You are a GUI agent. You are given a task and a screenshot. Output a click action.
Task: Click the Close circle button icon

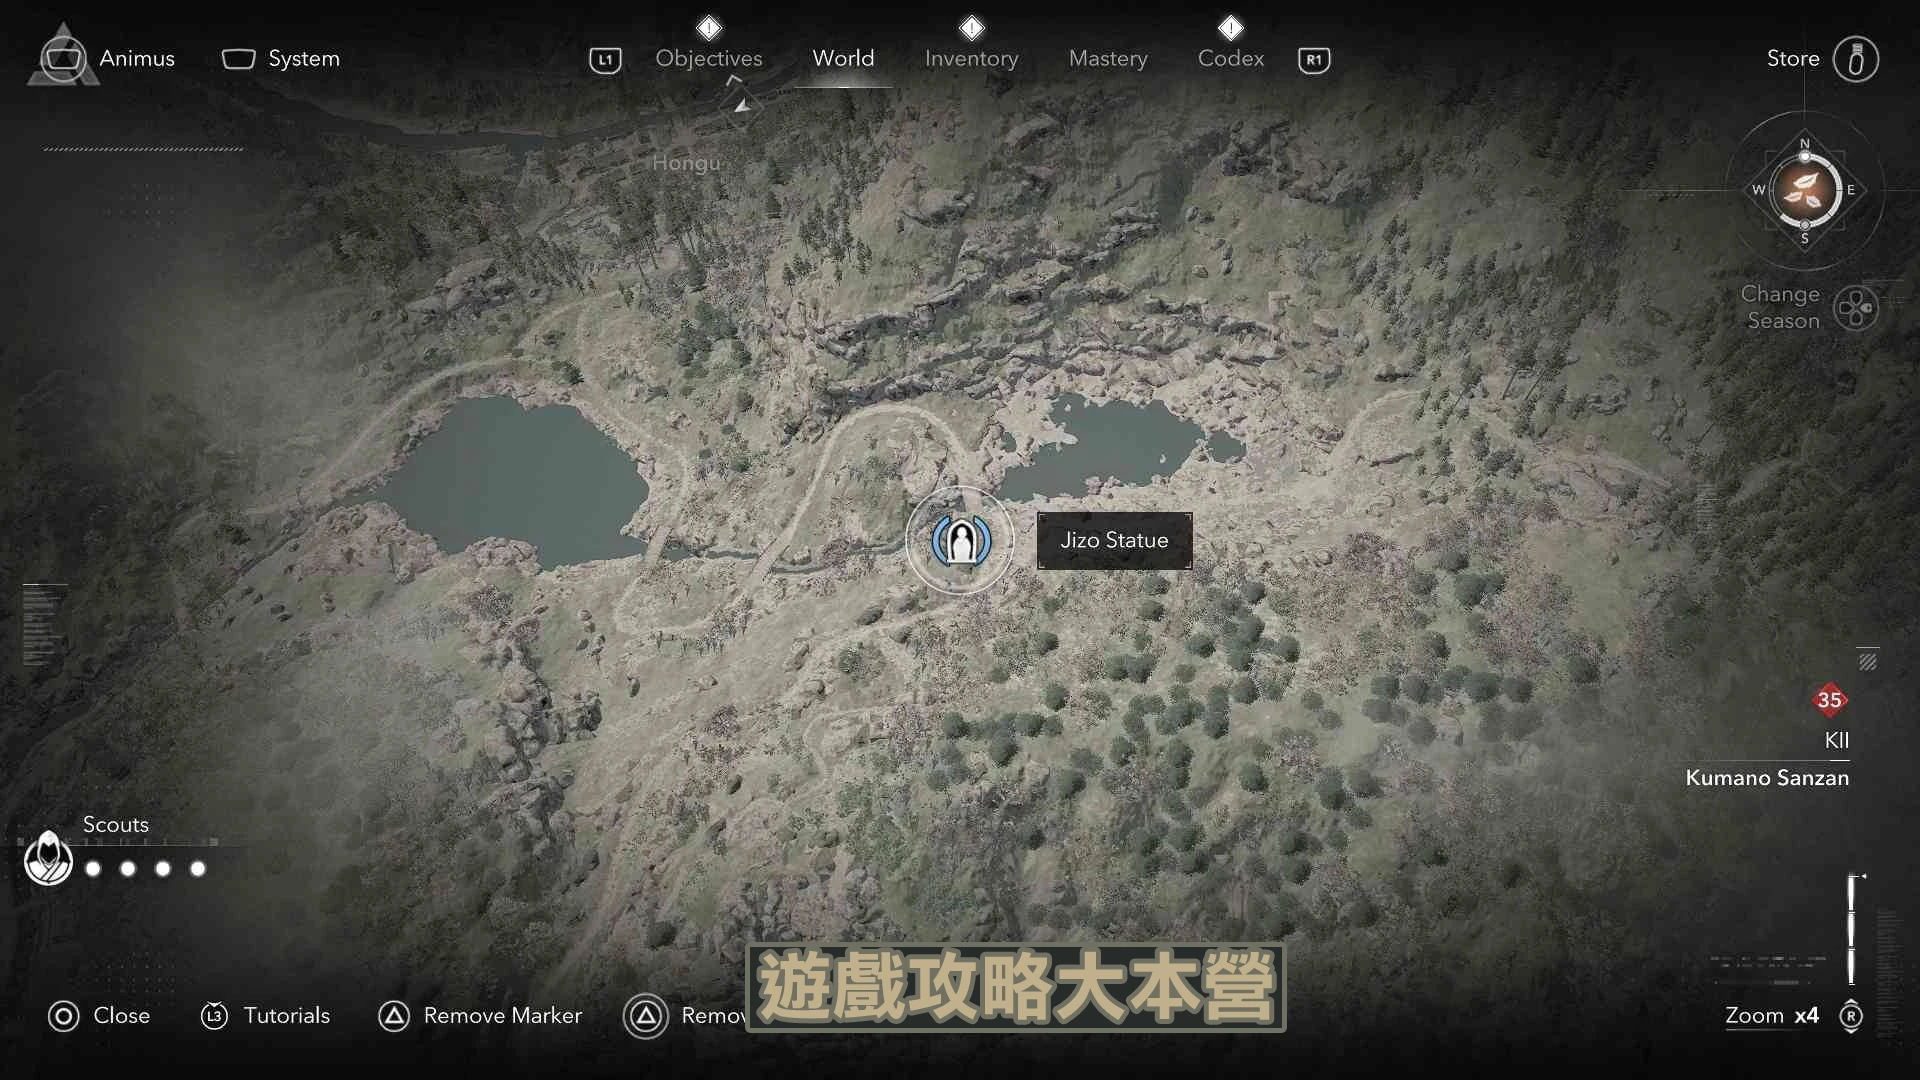click(63, 1017)
